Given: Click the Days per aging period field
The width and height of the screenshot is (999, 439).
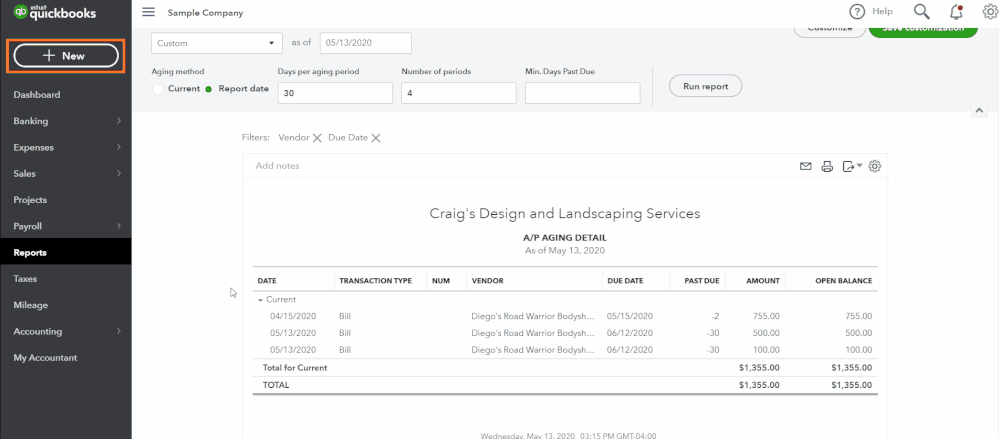Looking at the screenshot, I should [335, 93].
